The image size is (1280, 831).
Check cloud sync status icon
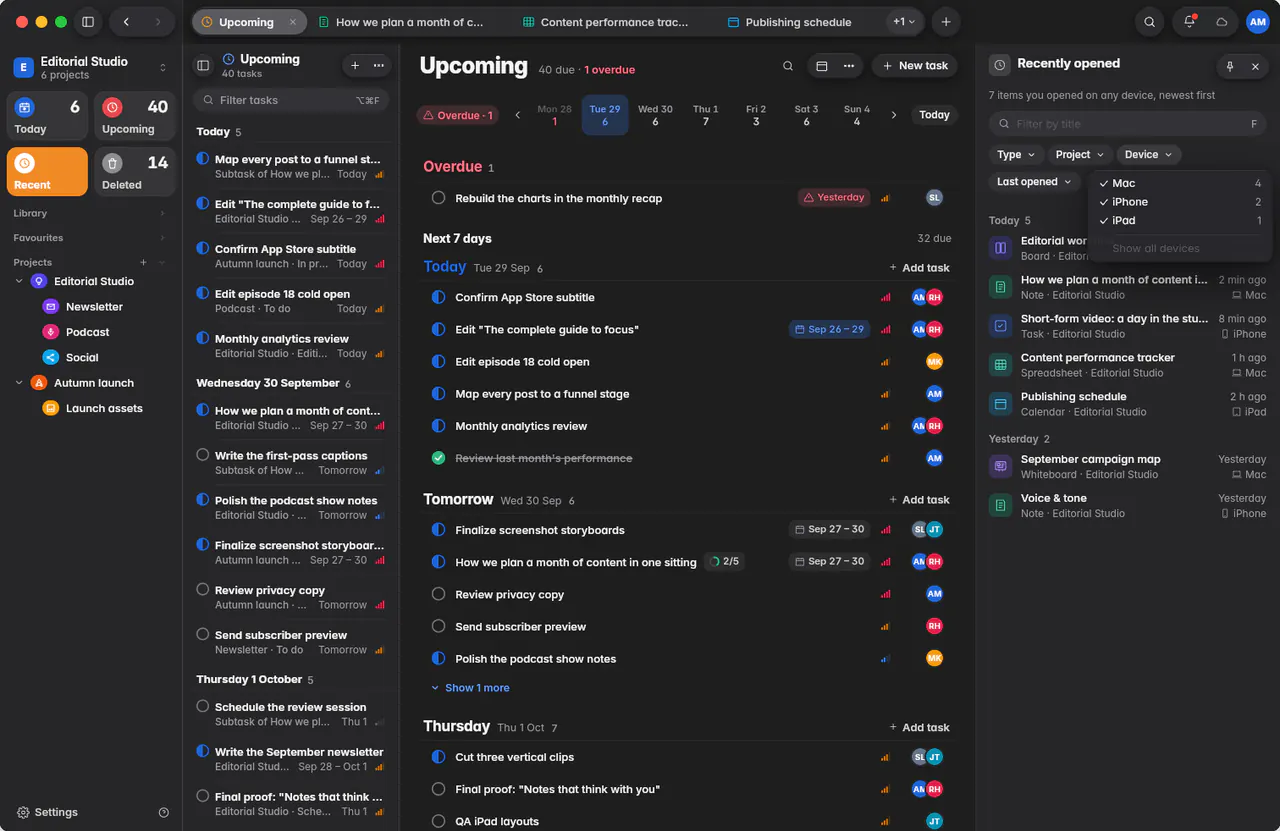tap(1221, 22)
